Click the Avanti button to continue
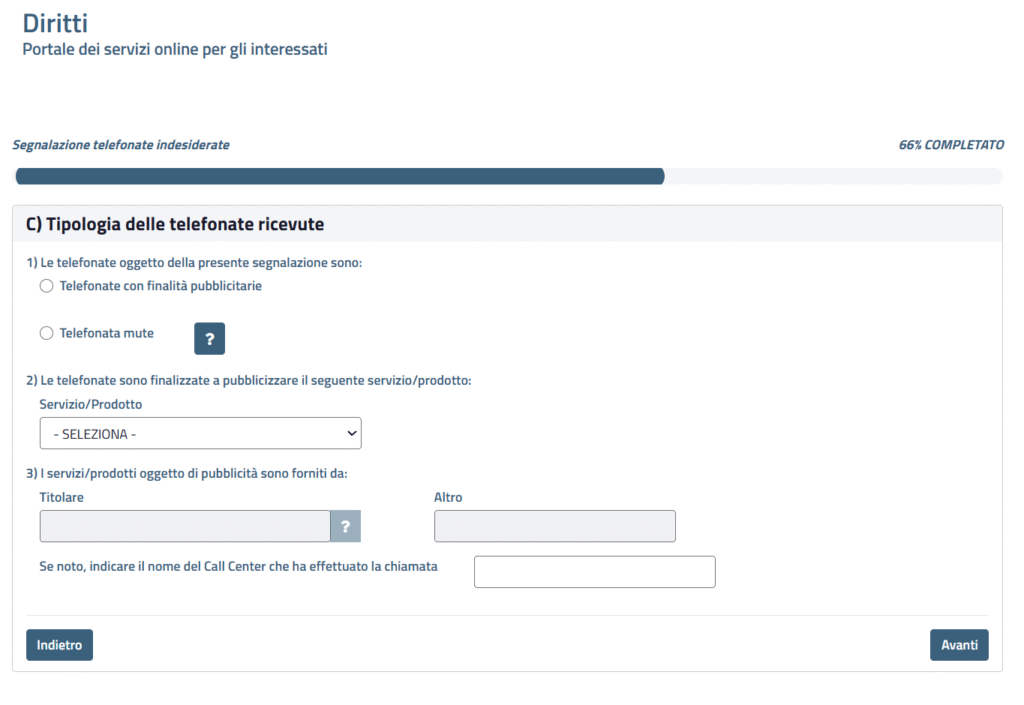Viewport: 1024px width, 705px height. point(959,644)
